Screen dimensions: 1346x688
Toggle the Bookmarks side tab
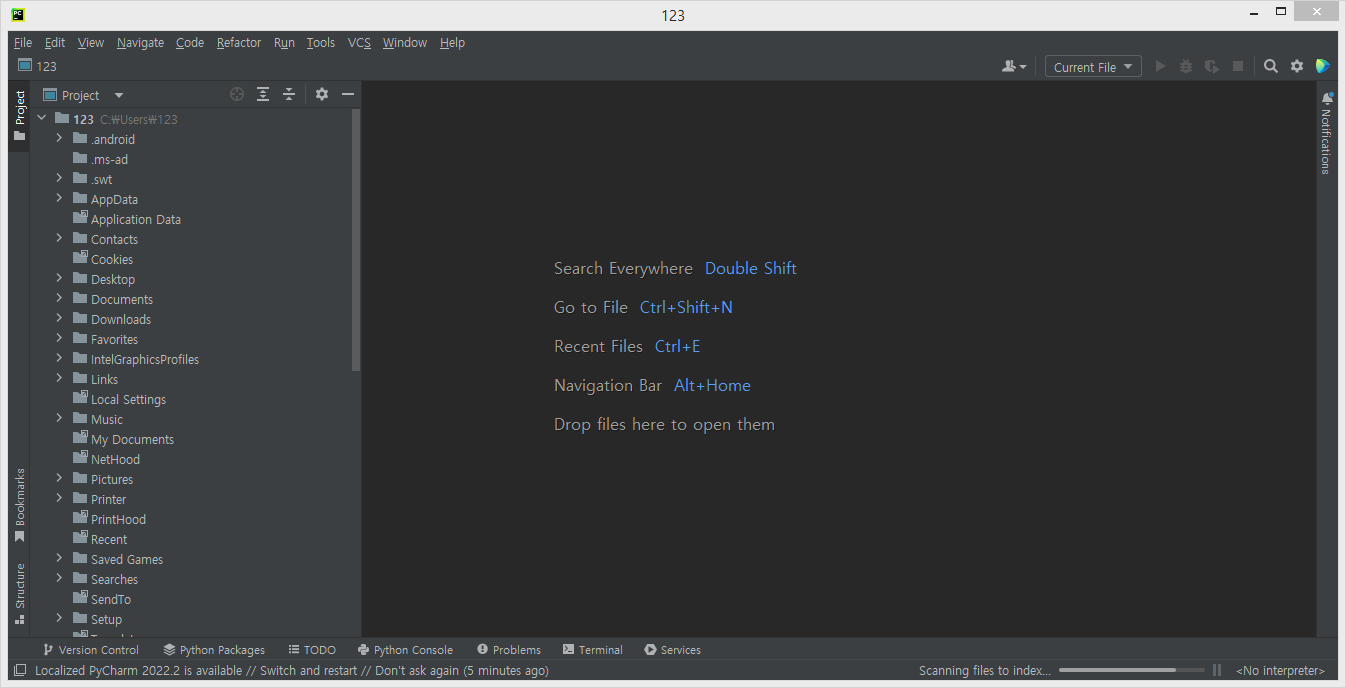pyautogui.click(x=19, y=506)
